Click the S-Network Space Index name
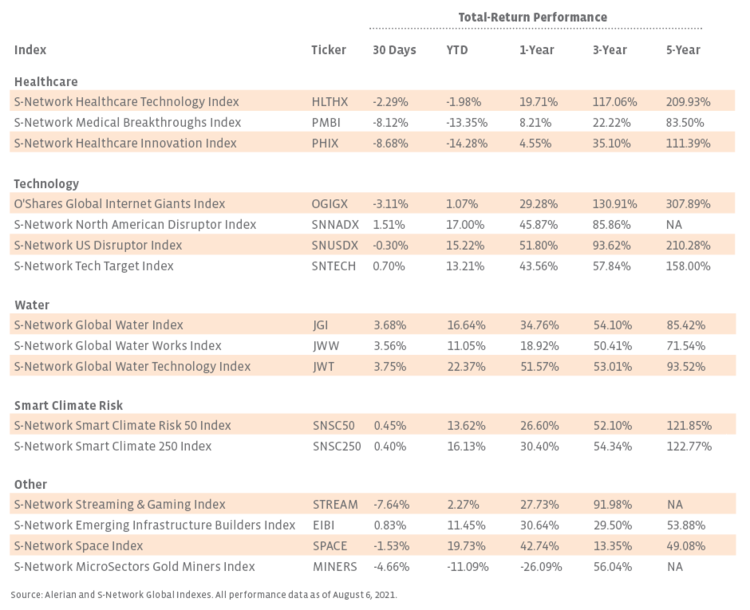The width and height of the screenshot is (750, 610). 83,546
